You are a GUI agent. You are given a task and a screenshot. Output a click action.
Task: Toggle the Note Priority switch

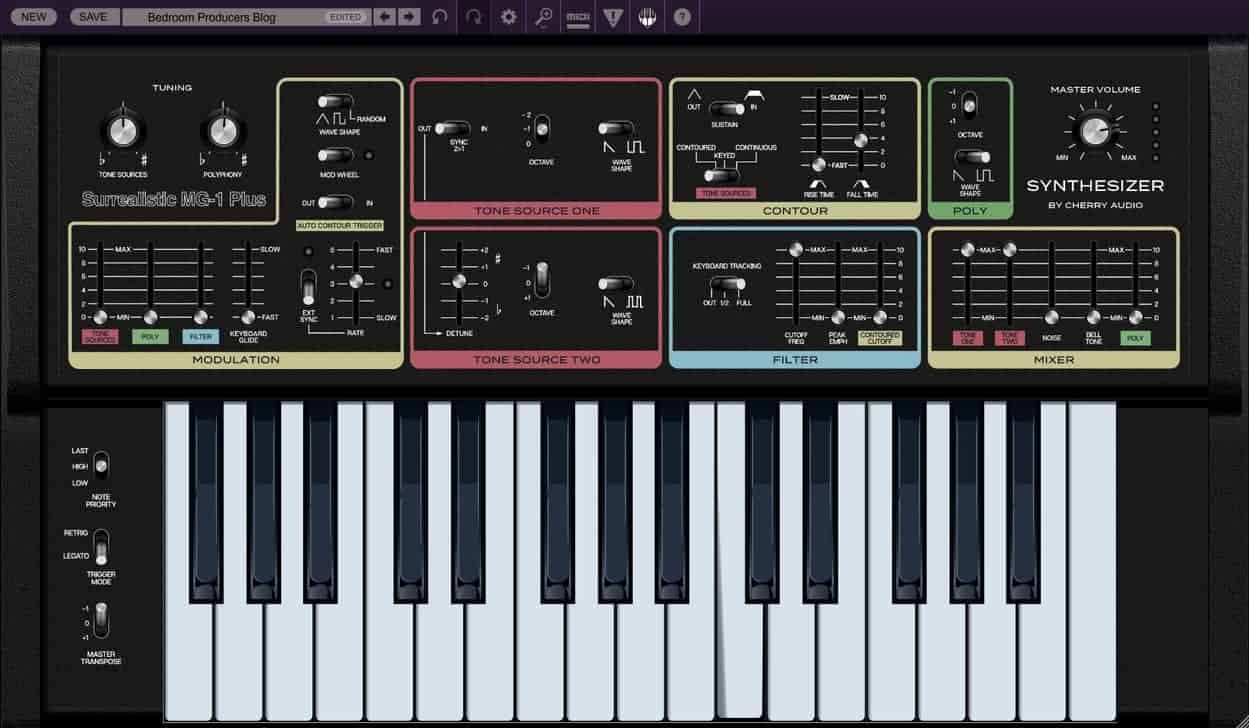(101, 466)
